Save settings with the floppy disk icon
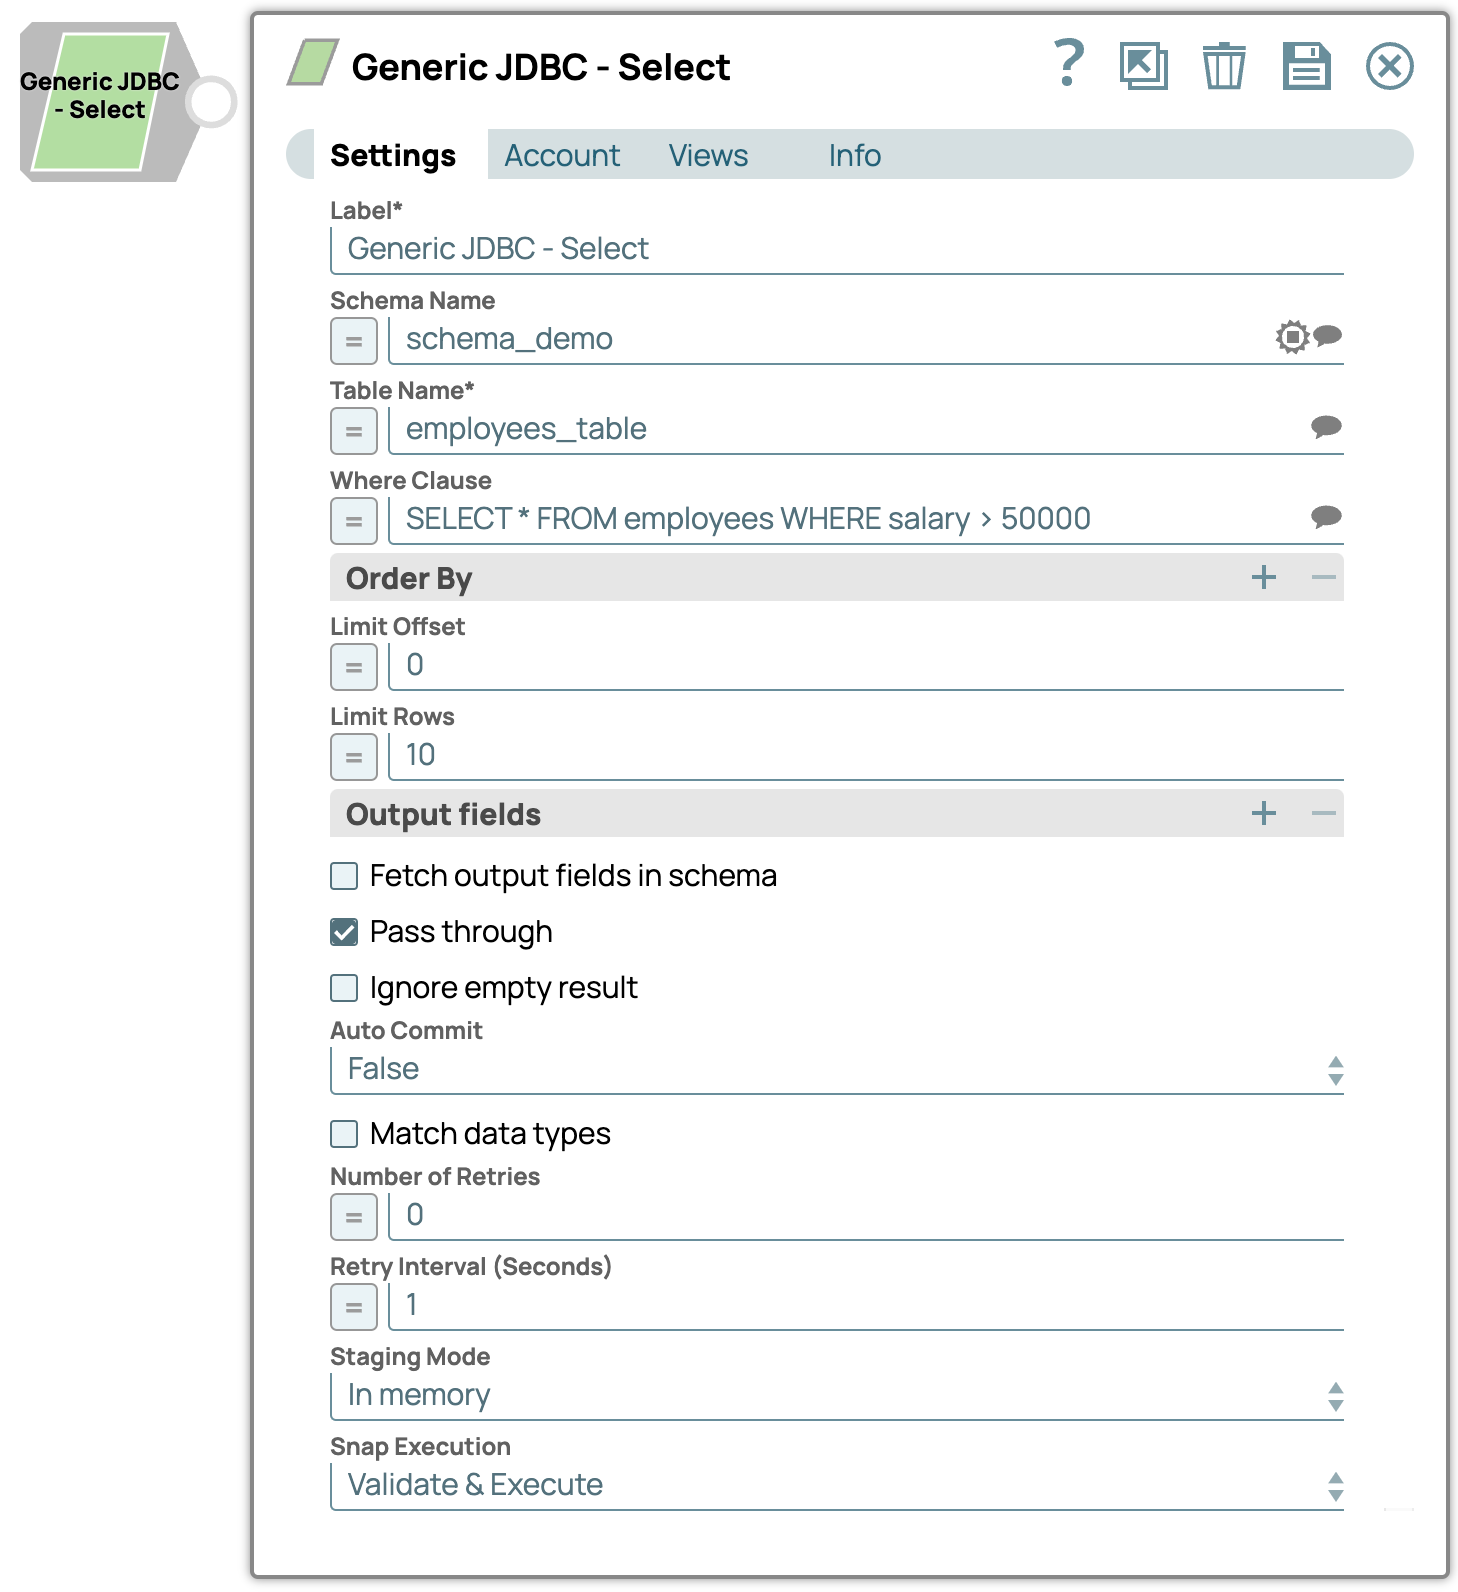The height and width of the screenshot is (1592, 1458). coord(1306,67)
